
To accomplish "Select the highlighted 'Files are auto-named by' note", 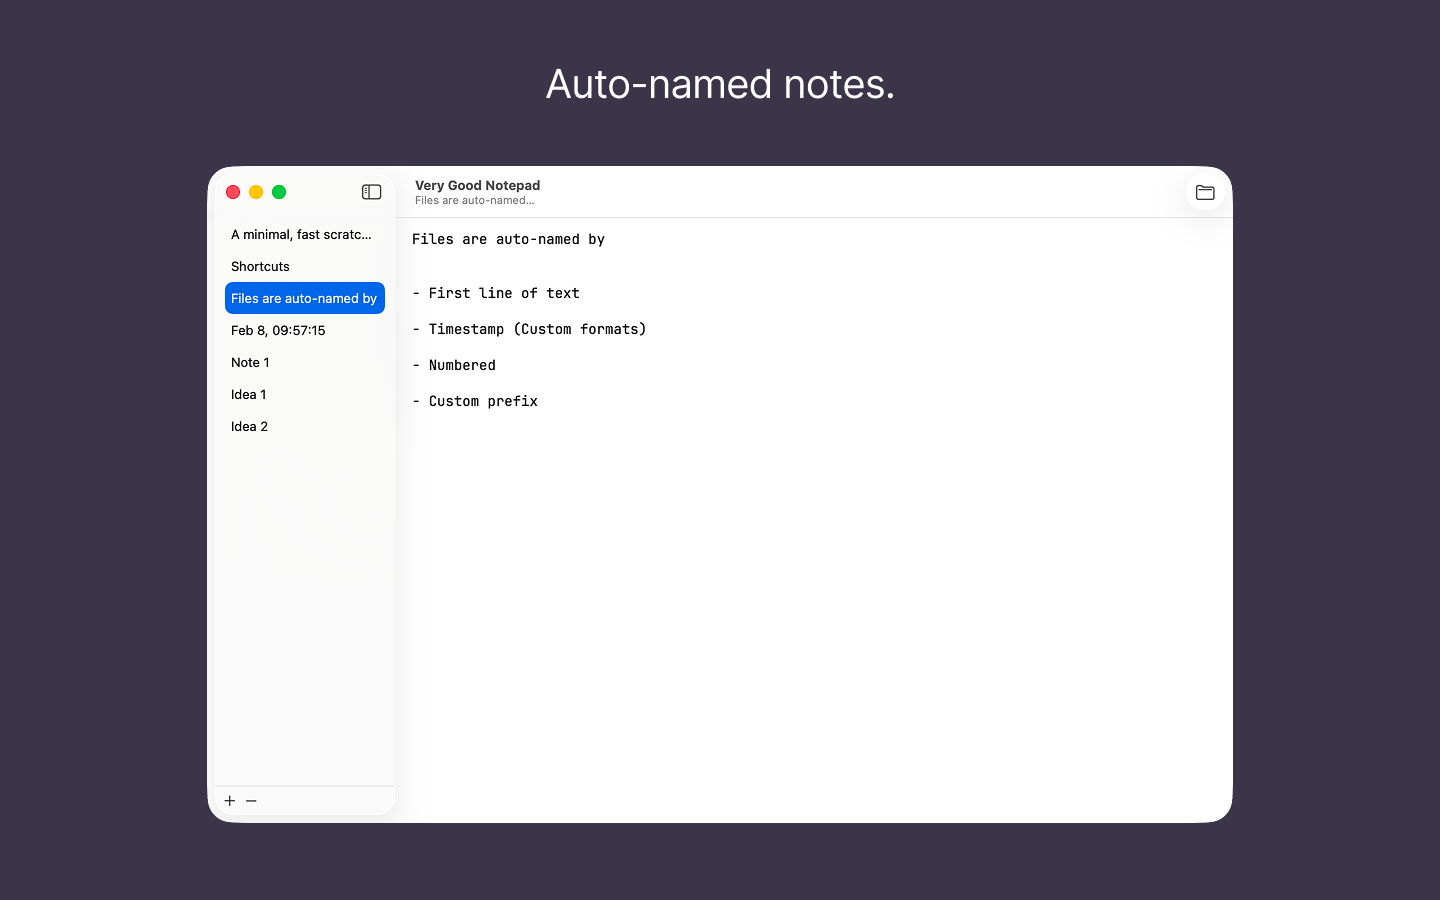I will [304, 298].
